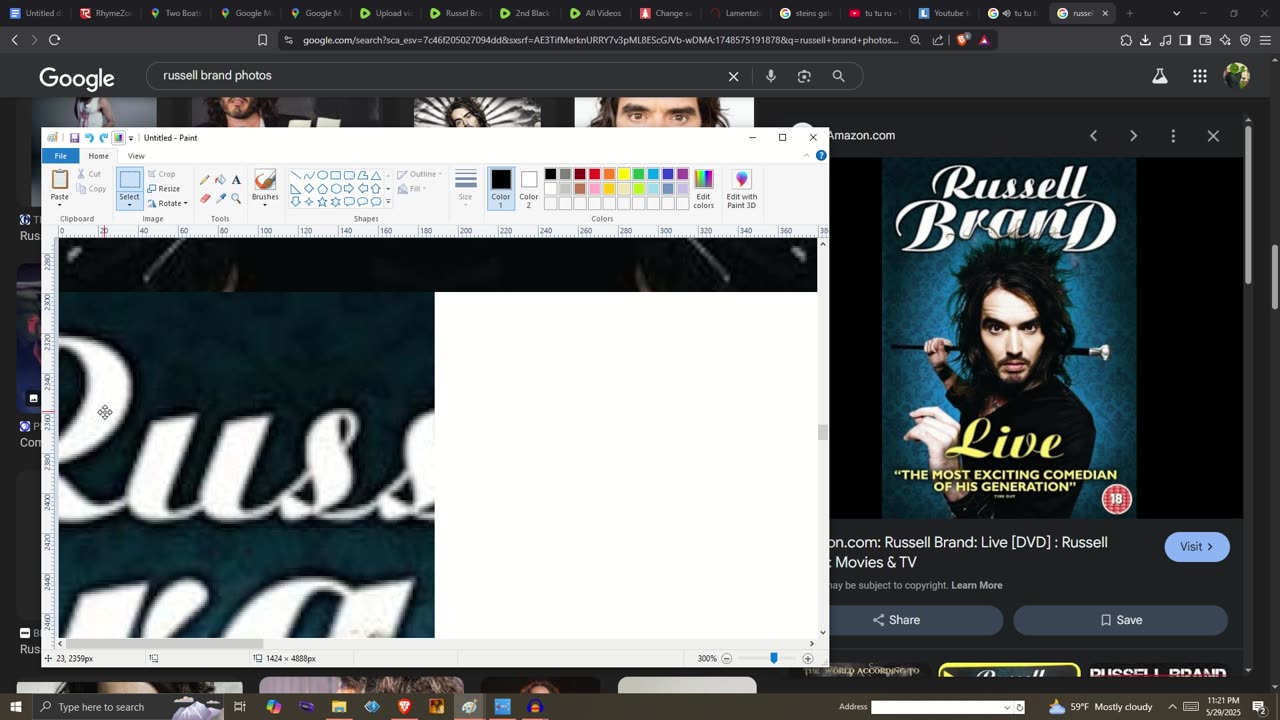This screenshot has width=1280, height=720.
Task: Activate the Color picker eyedropper tool
Action: 220,198
